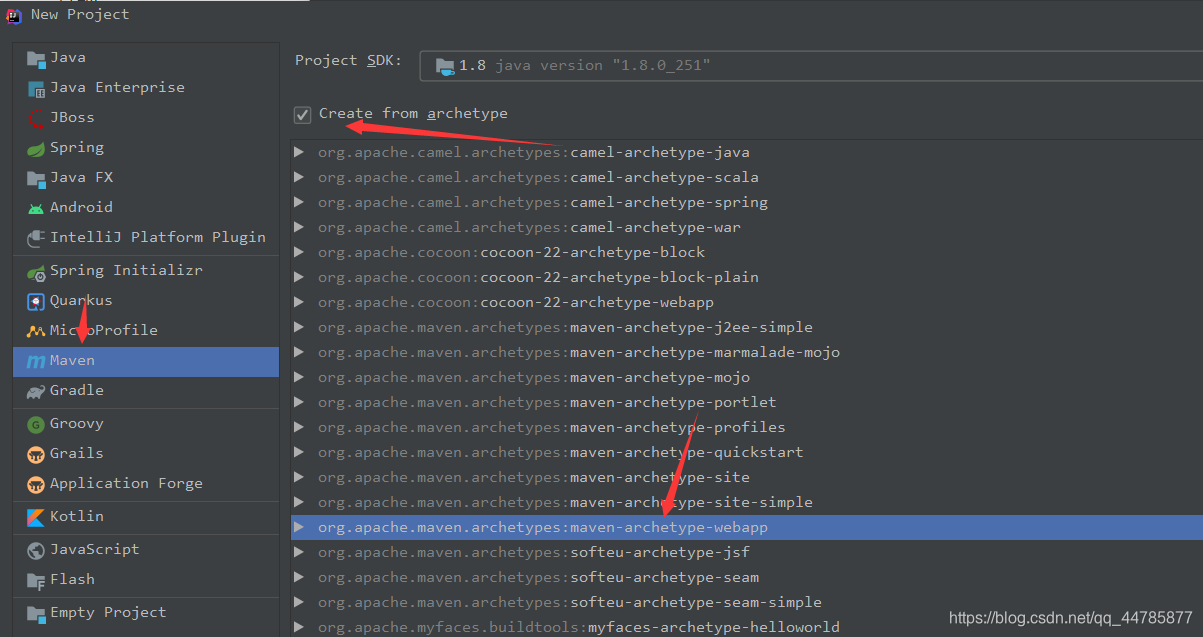Click the Project SDK label
This screenshot has height=637, width=1203.
click(349, 61)
